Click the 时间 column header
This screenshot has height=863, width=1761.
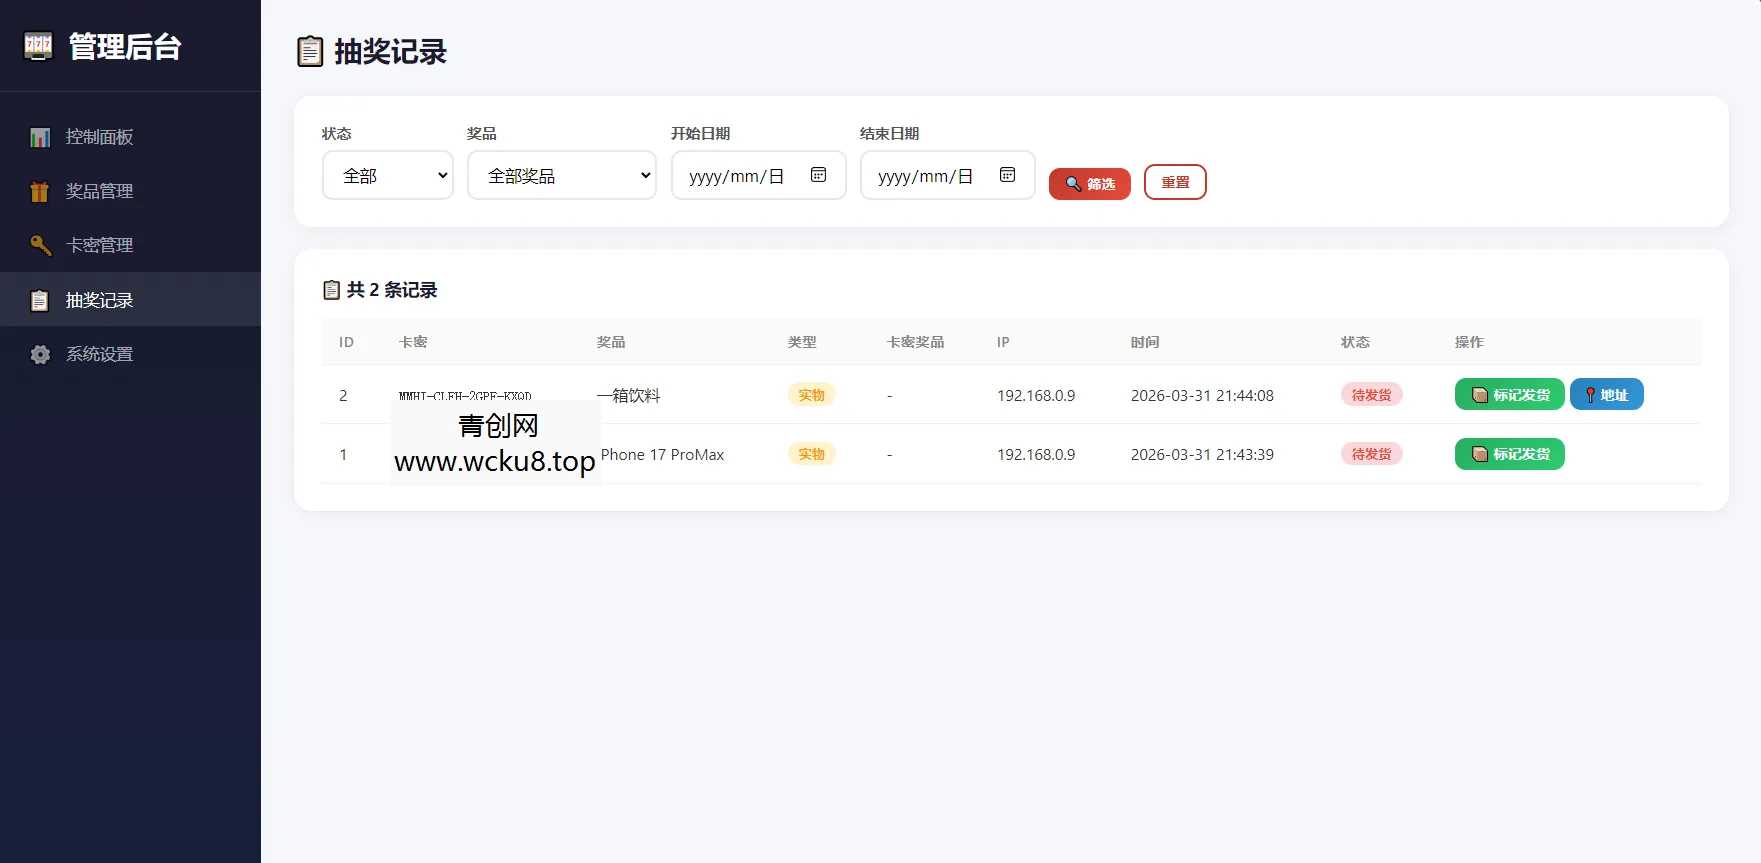tap(1145, 342)
